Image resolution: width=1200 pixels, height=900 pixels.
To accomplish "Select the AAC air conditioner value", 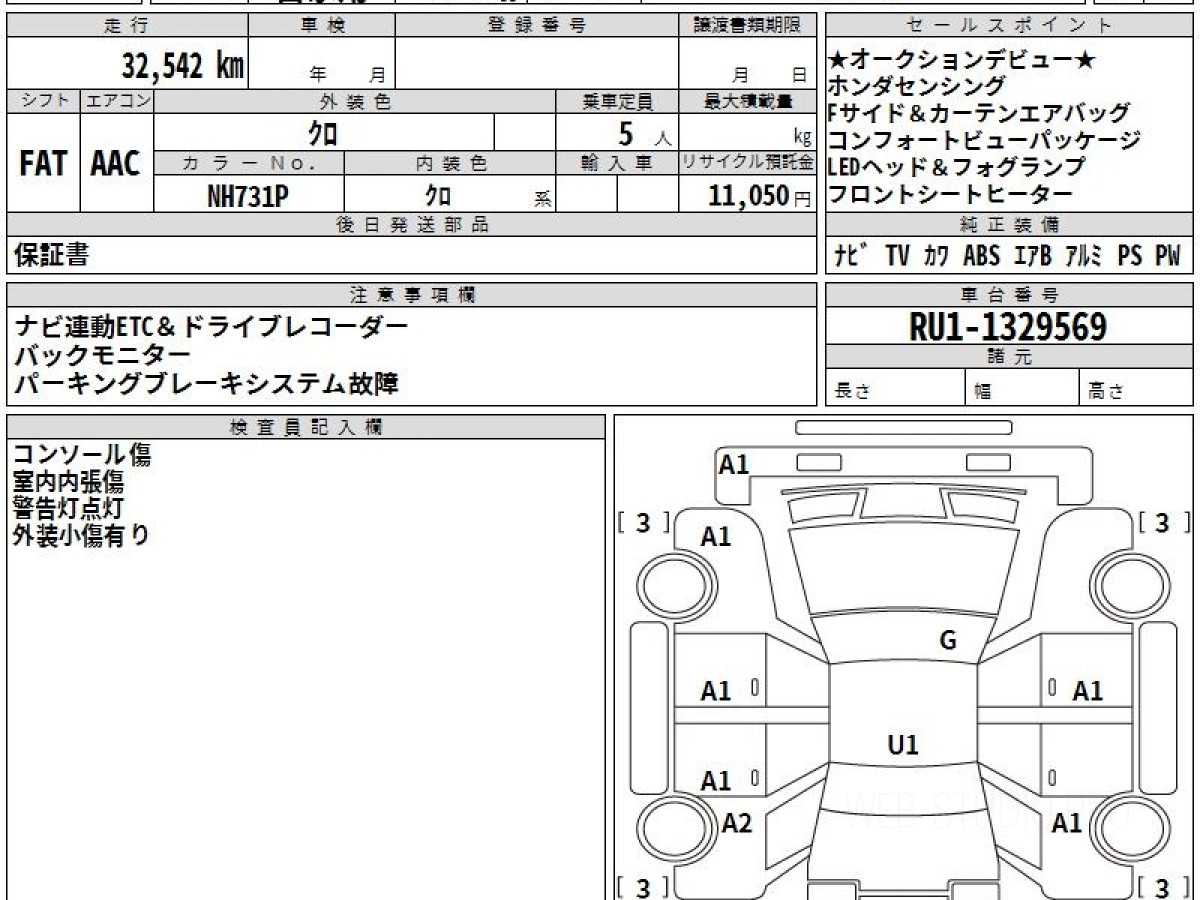I will point(116,164).
